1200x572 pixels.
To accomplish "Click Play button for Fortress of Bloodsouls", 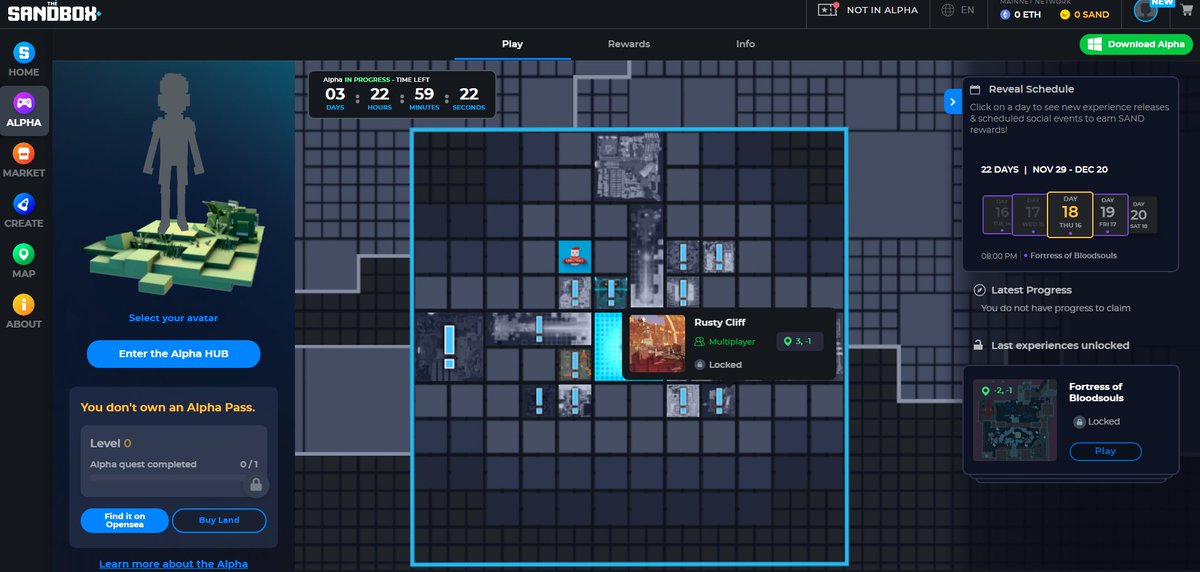I will tap(1105, 451).
